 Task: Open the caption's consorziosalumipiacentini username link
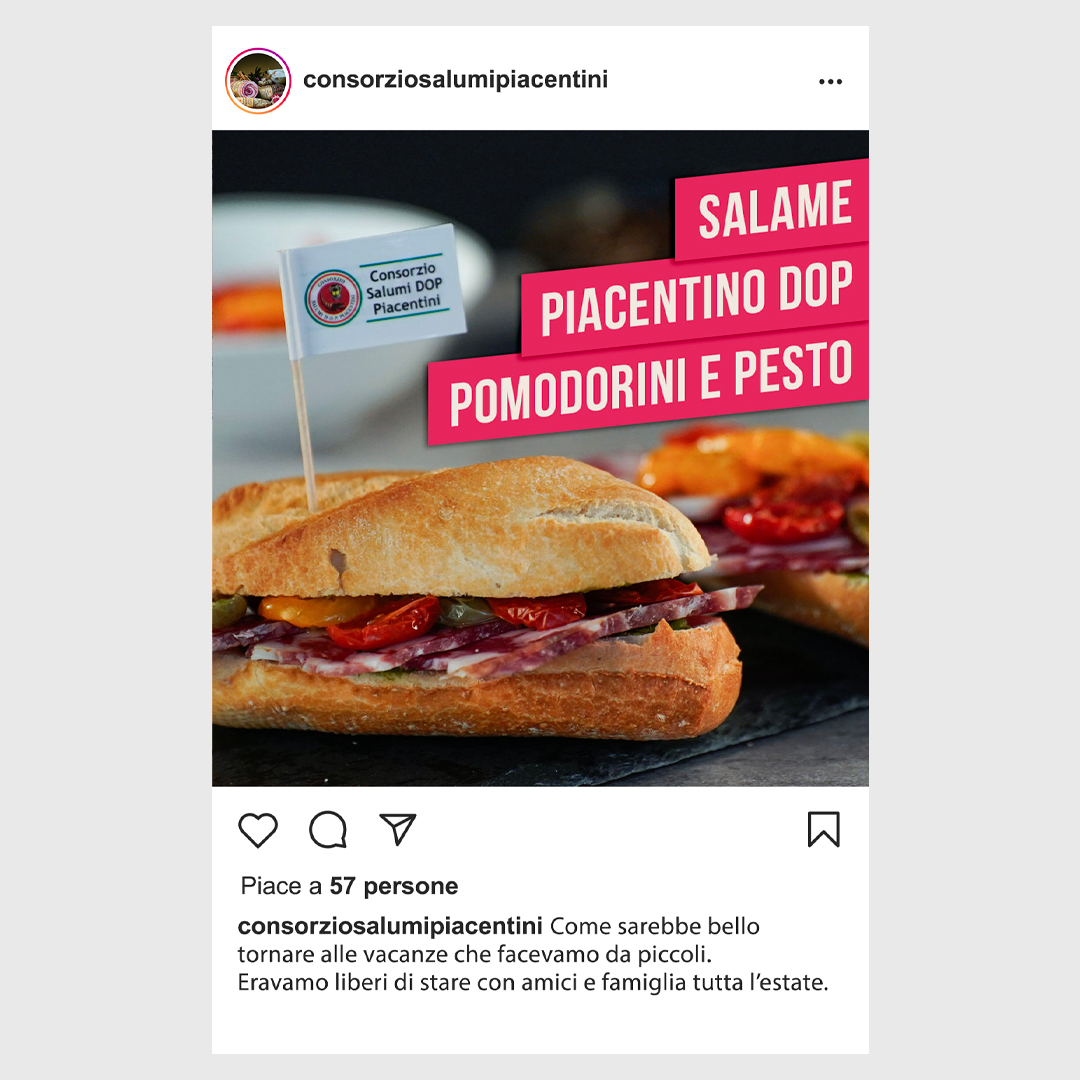tap(390, 926)
